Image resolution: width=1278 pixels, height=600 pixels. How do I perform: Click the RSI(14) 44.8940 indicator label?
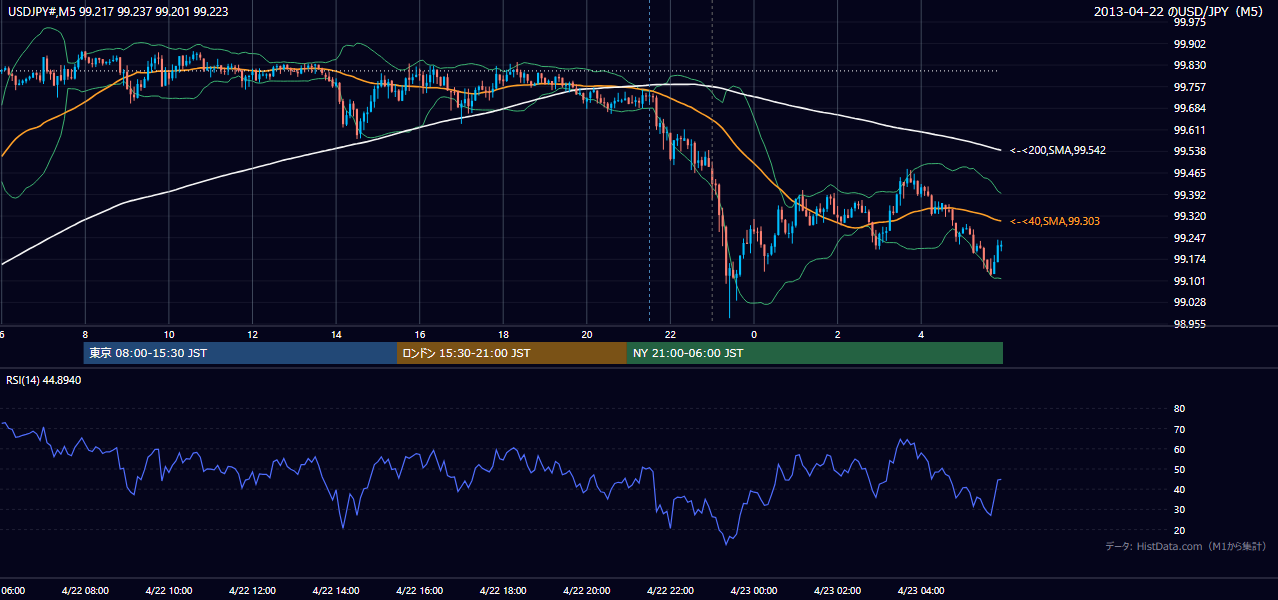pyautogui.click(x=44, y=380)
